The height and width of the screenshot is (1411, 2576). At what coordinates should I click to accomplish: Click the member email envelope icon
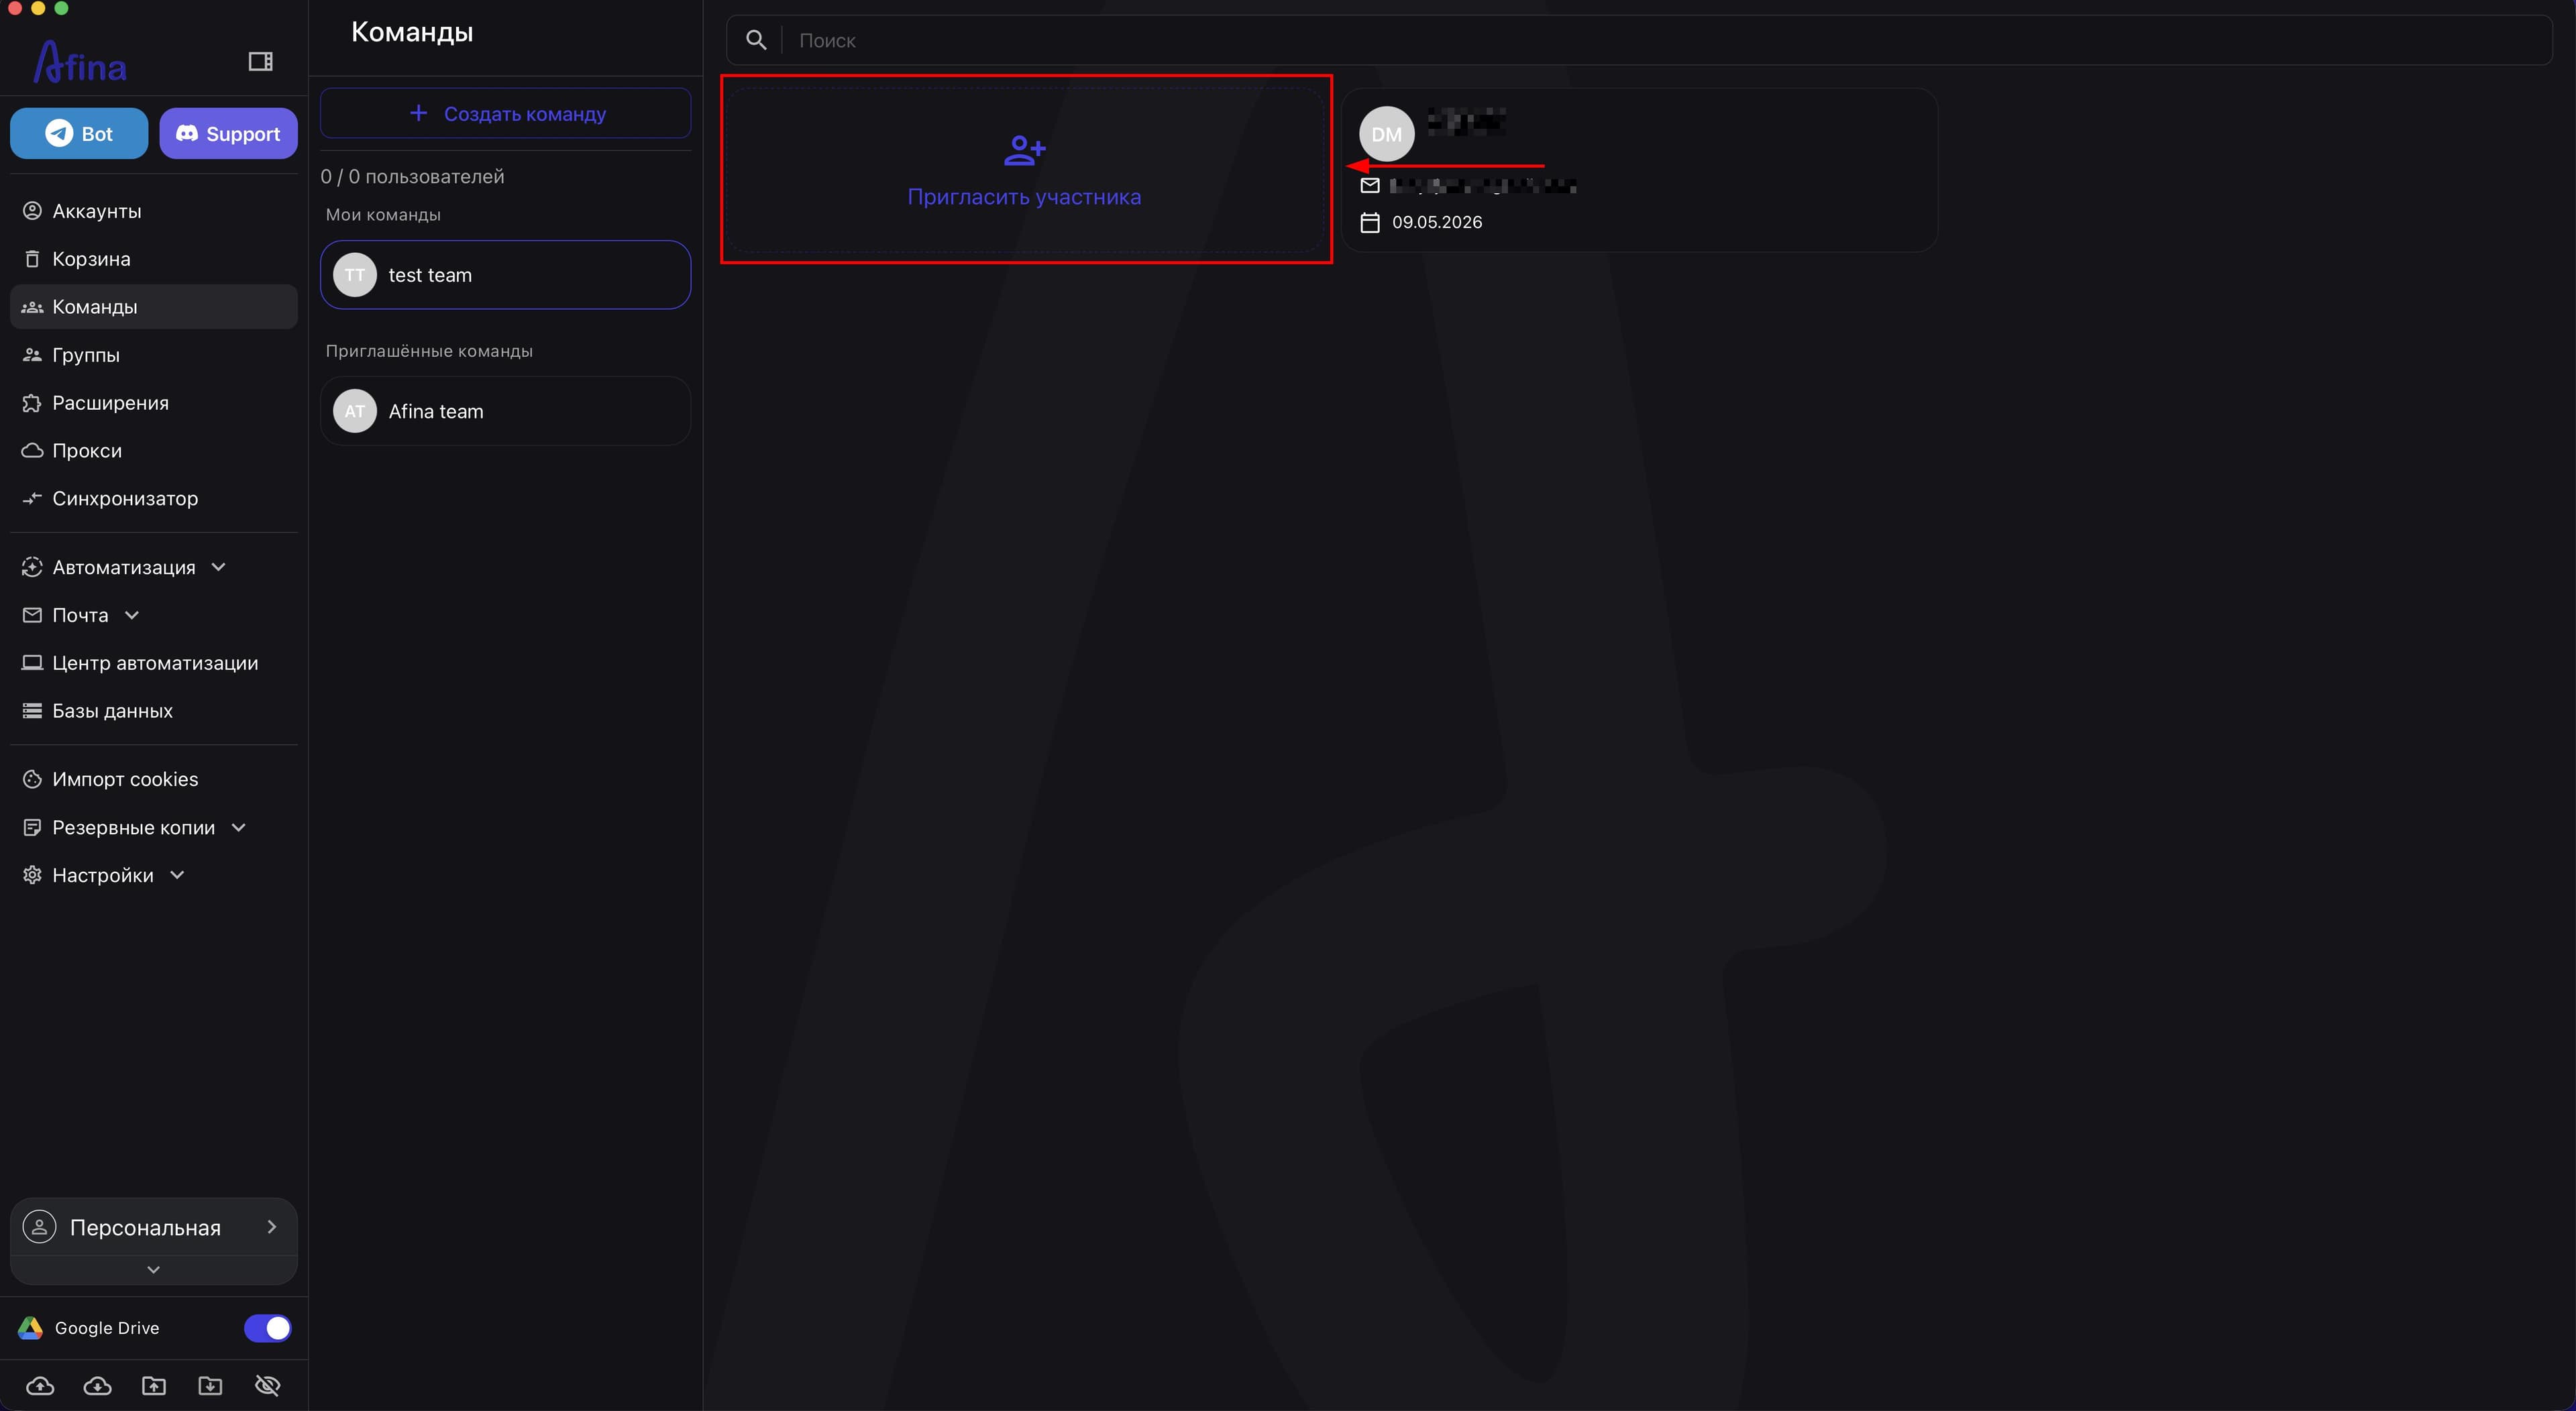pyautogui.click(x=1370, y=185)
